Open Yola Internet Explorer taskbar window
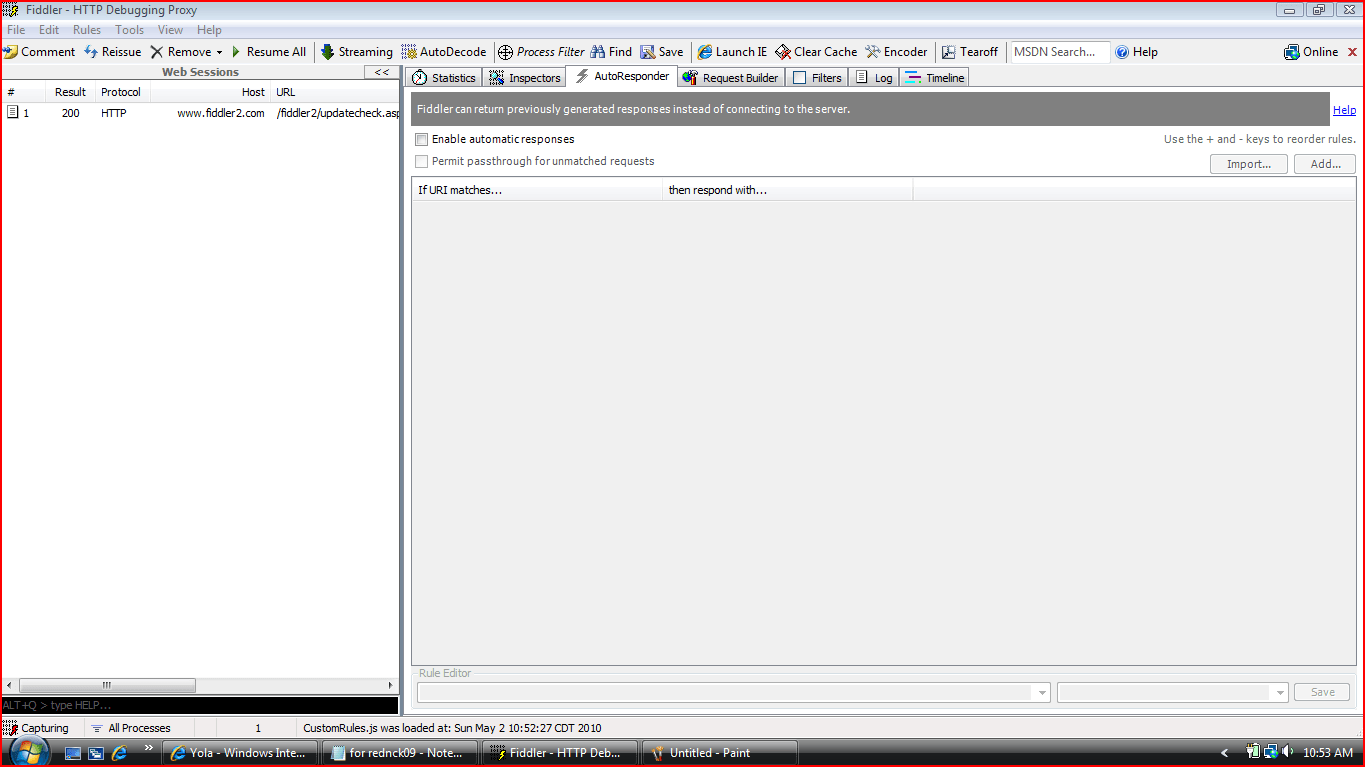This screenshot has height=767, width=1365. pyautogui.click(x=241, y=753)
